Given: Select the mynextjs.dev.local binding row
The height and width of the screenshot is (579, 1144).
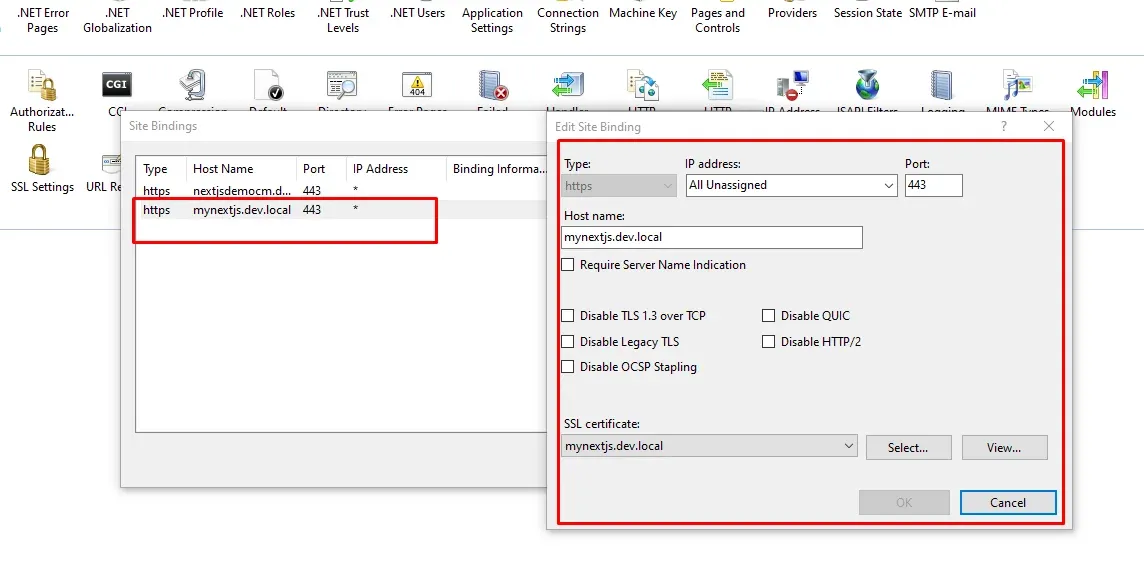Looking at the screenshot, I should coord(341,210).
